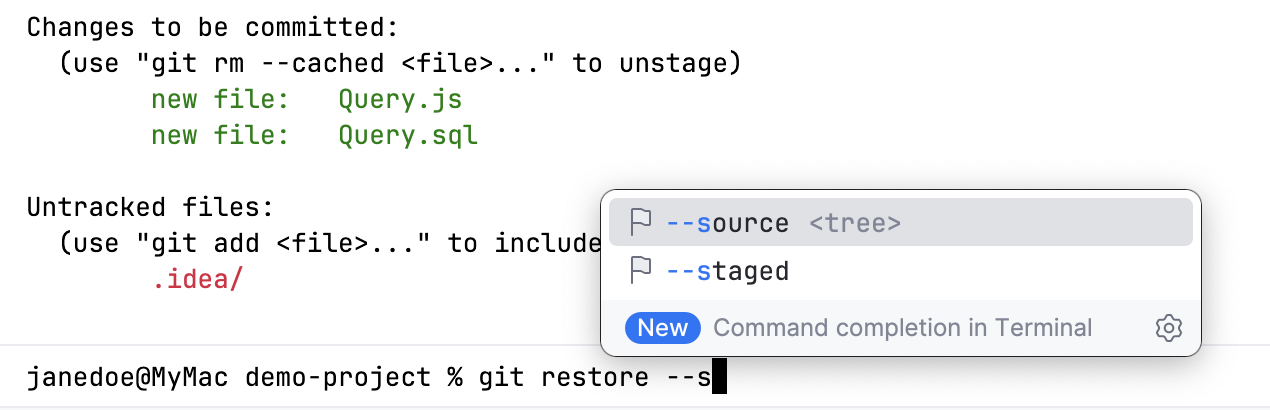The height and width of the screenshot is (410, 1270).
Task: Click the flag icon beside --staged
Action: pos(641,270)
